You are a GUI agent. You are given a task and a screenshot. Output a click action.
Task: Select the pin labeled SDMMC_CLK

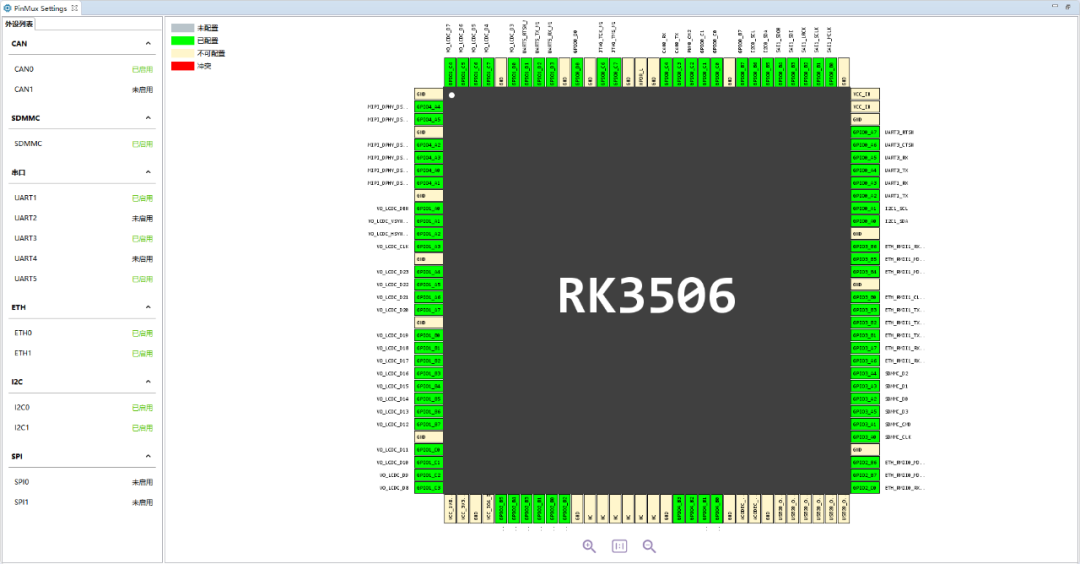[x=865, y=437]
